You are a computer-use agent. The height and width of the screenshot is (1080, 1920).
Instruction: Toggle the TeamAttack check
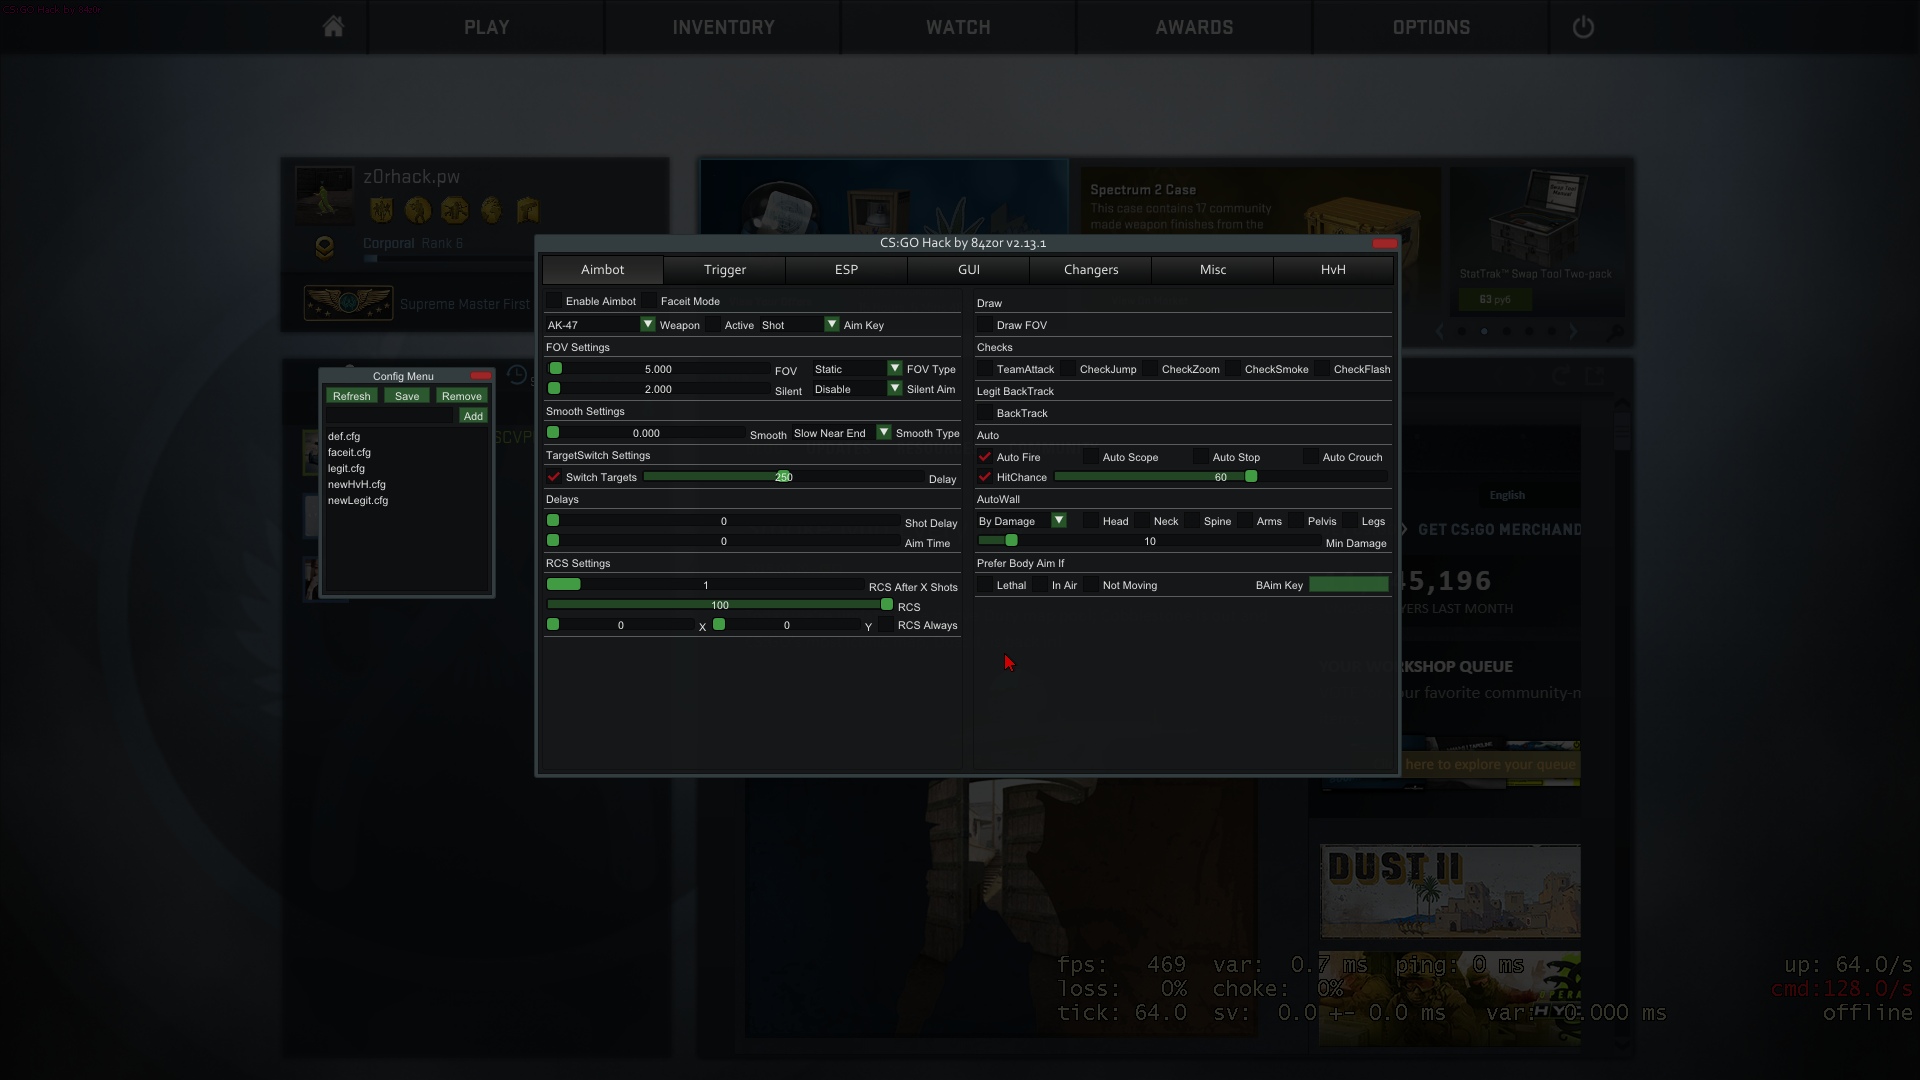pyautogui.click(x=985, y=369)
